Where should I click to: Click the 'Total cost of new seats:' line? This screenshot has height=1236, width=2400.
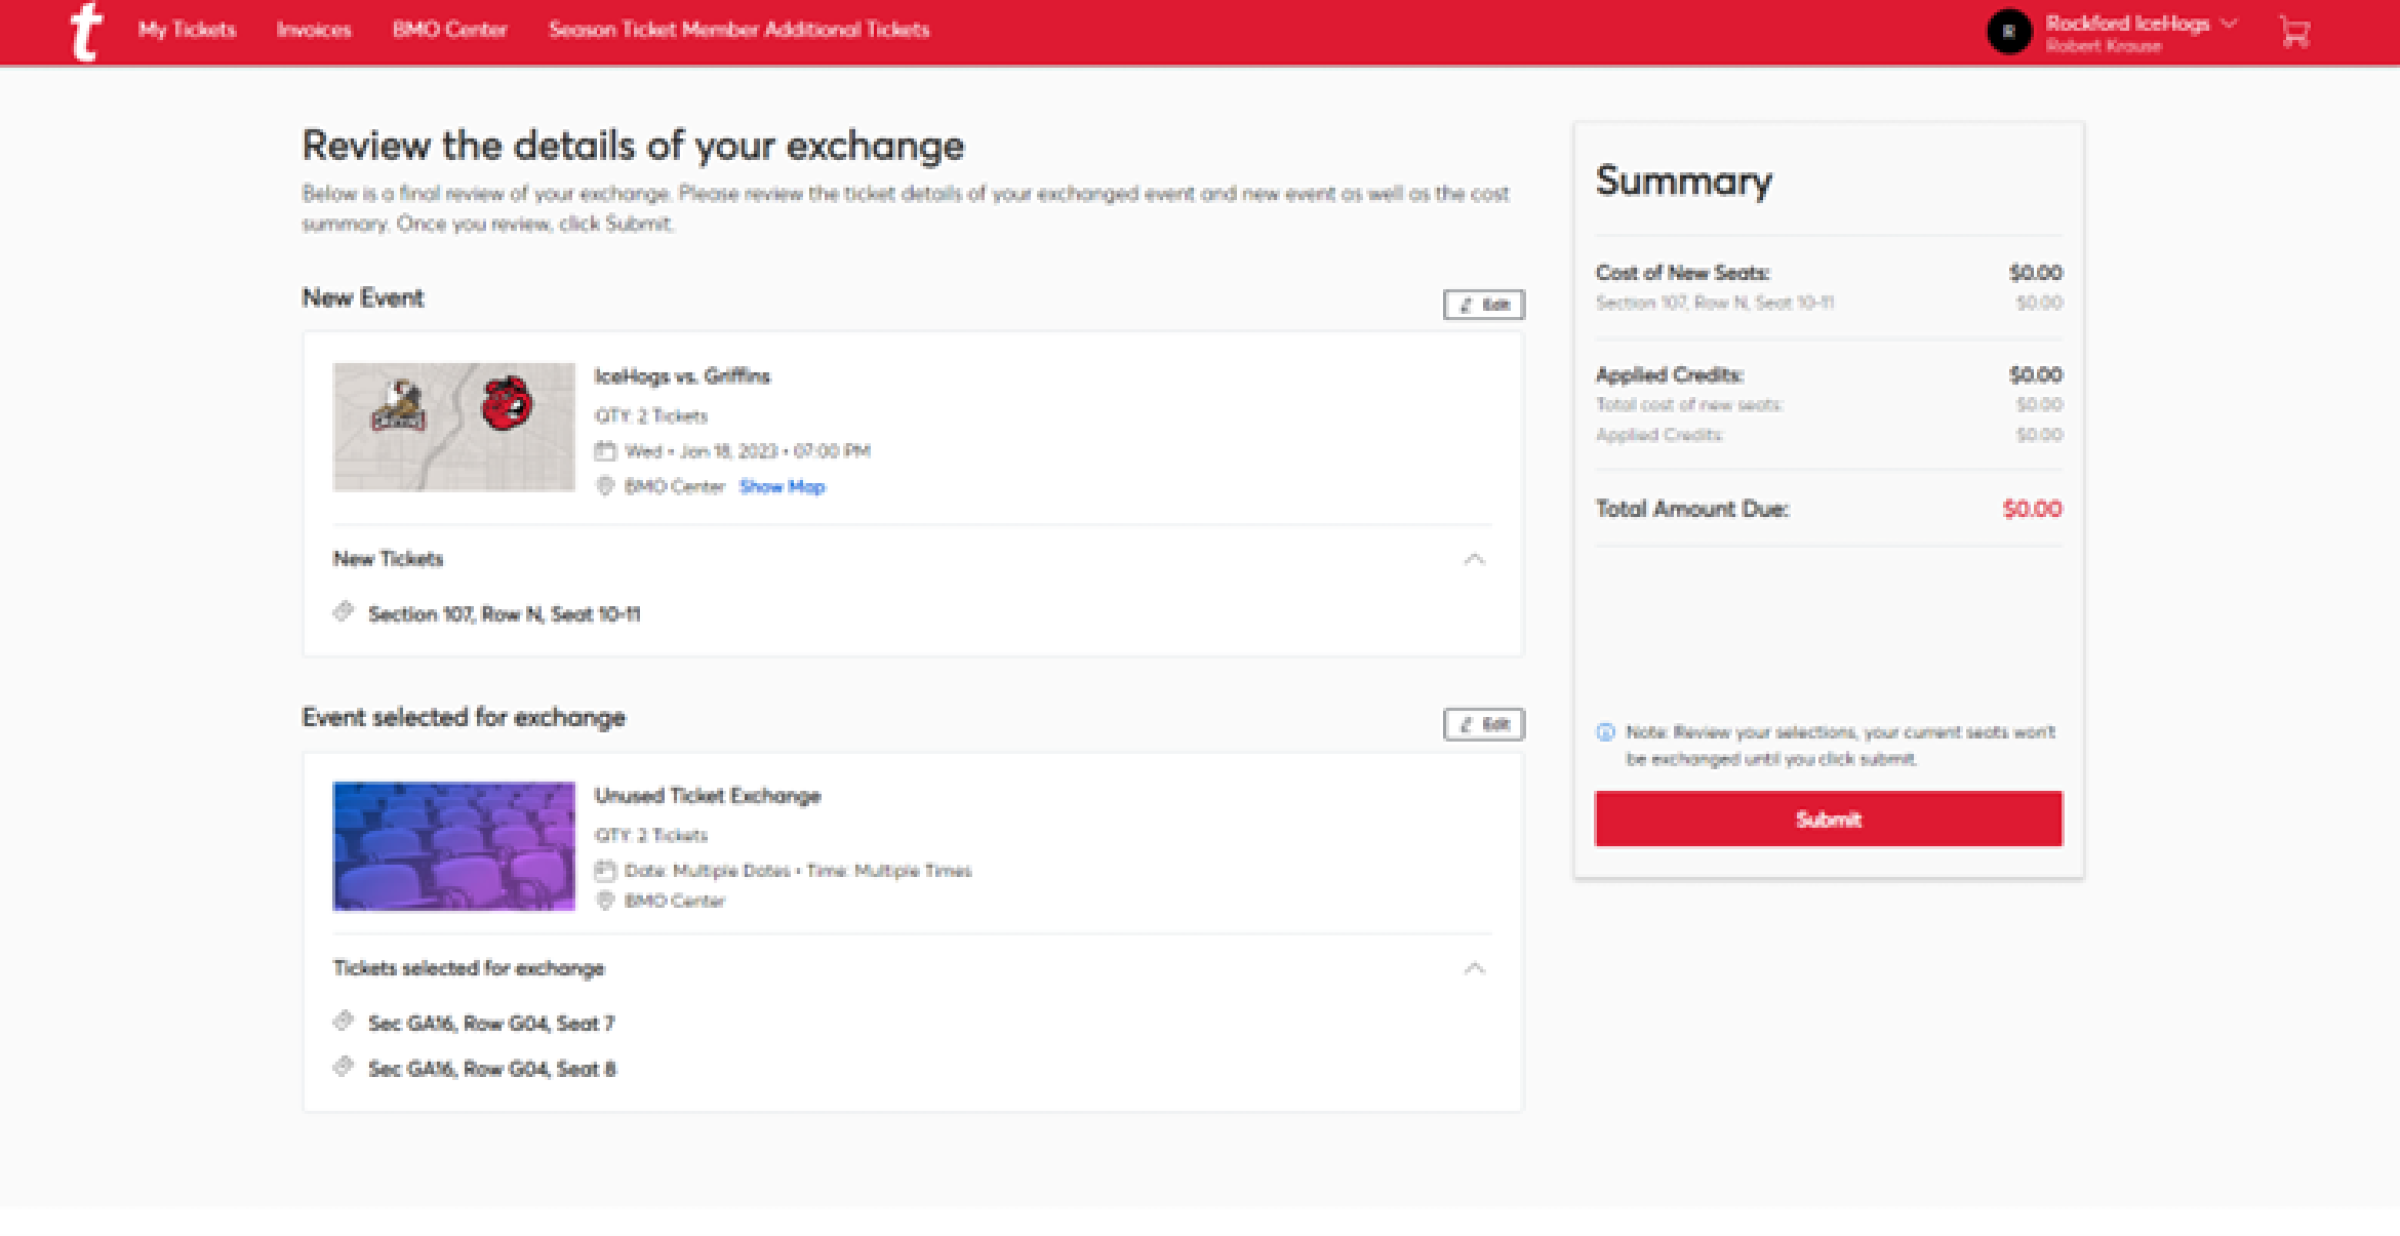tap(1689, 405)
